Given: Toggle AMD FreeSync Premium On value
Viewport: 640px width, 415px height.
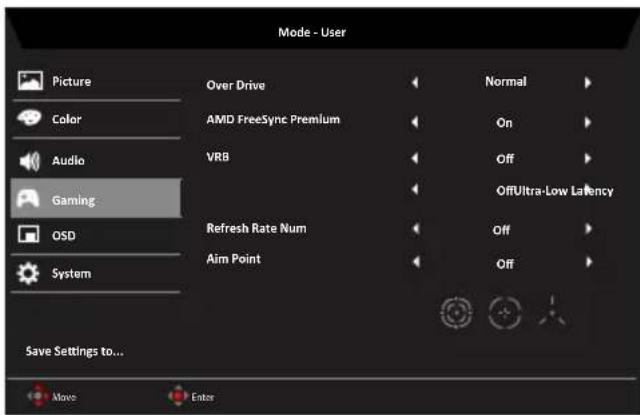Looking at the screenshot, I should point(504,122).
